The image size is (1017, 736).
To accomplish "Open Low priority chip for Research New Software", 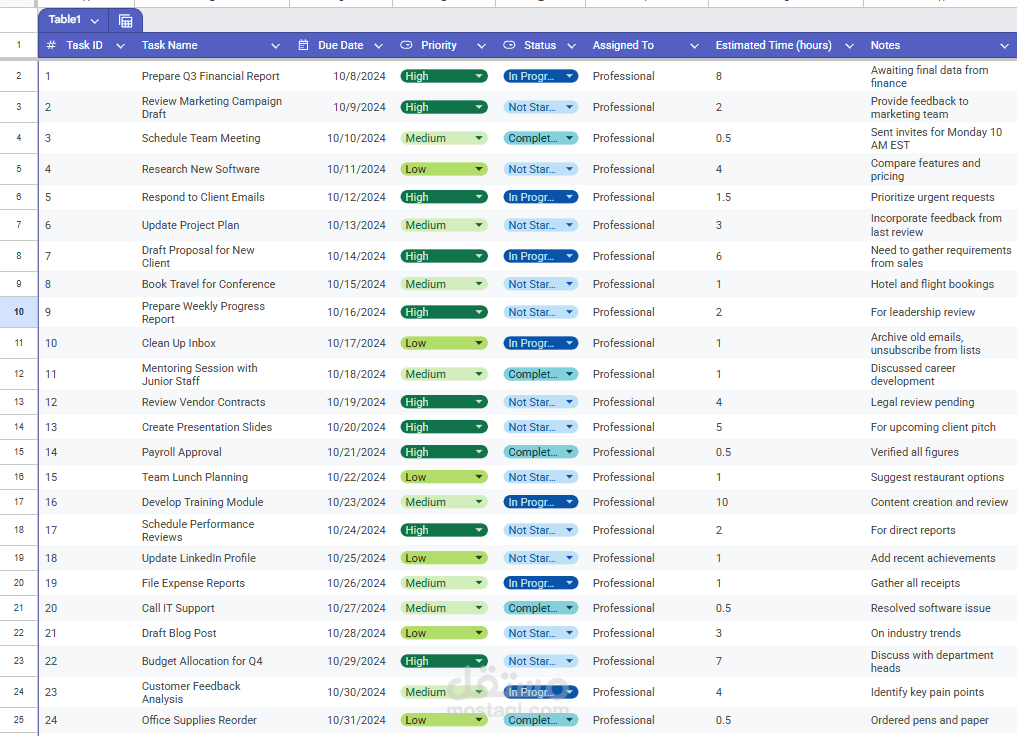I will (x=444, y=169).
